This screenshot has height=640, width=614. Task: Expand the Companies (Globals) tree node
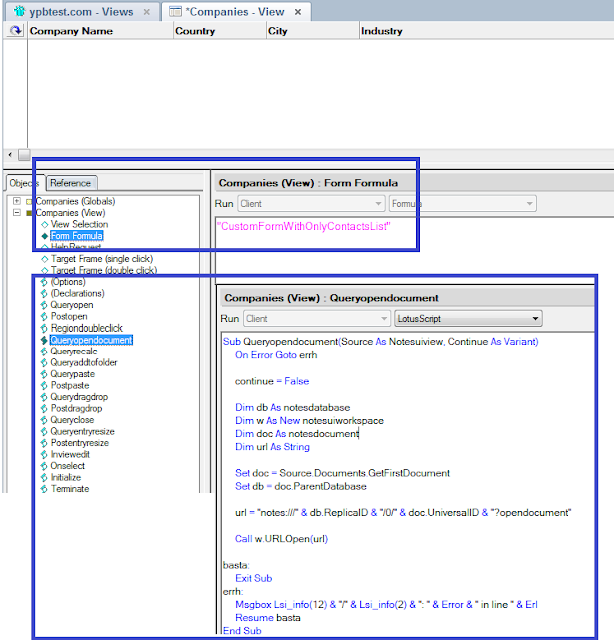click(x=17, y=201)
